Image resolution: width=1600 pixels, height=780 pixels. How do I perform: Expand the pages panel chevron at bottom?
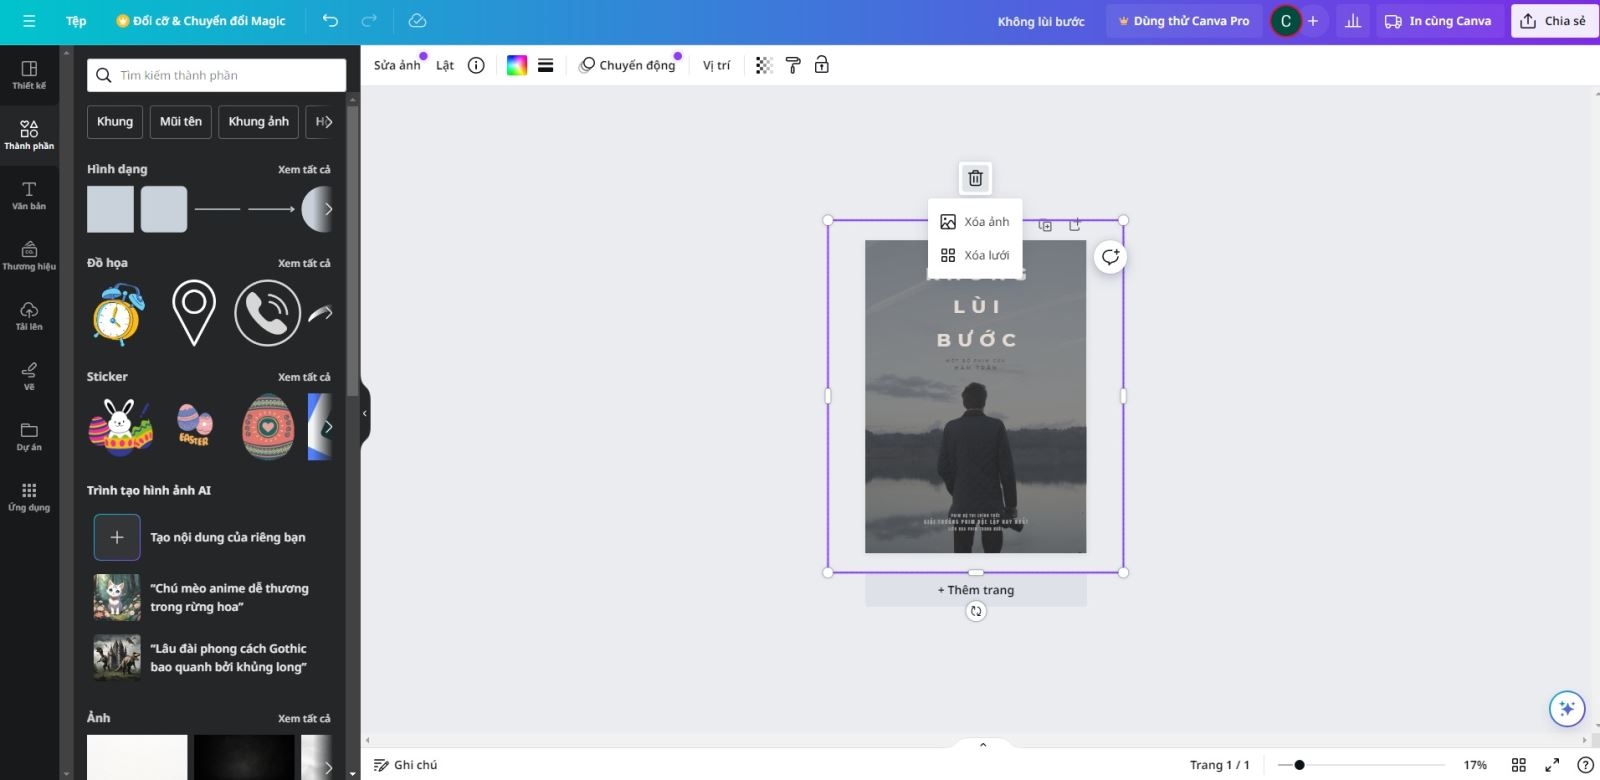[983, 745]
